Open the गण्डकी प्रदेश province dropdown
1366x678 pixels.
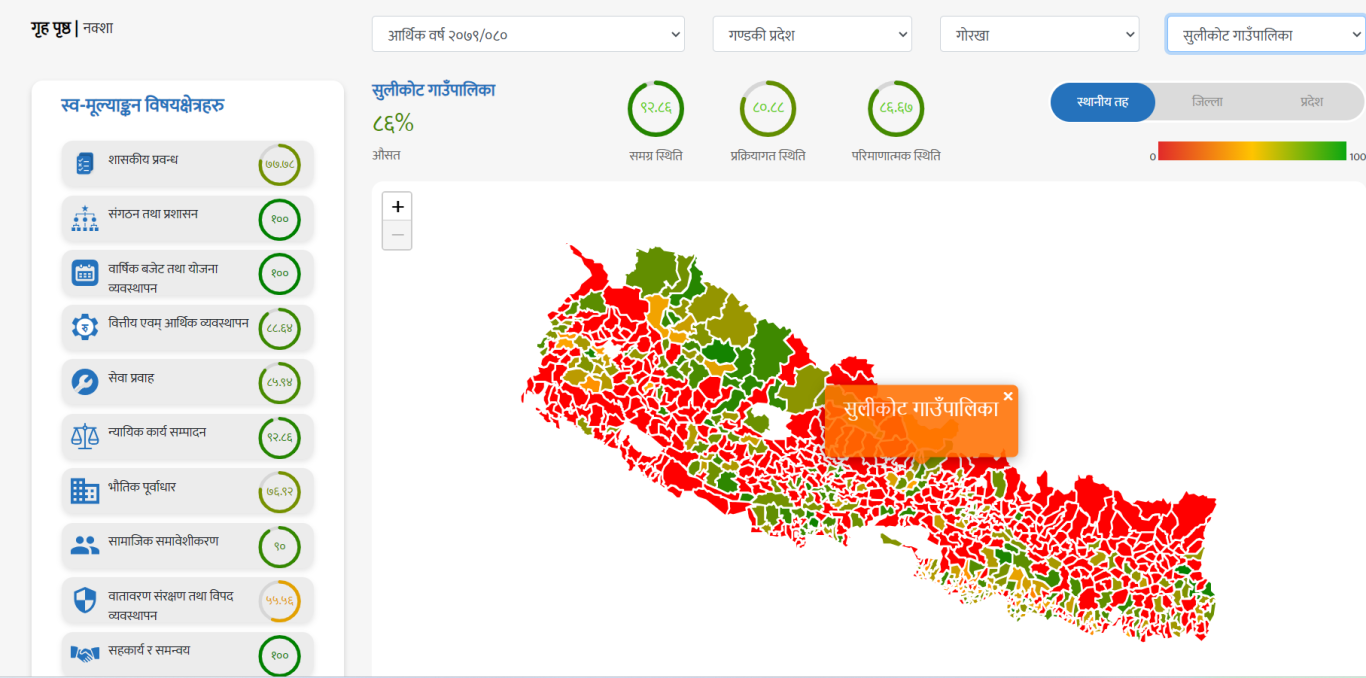click(x=811, y=34)
